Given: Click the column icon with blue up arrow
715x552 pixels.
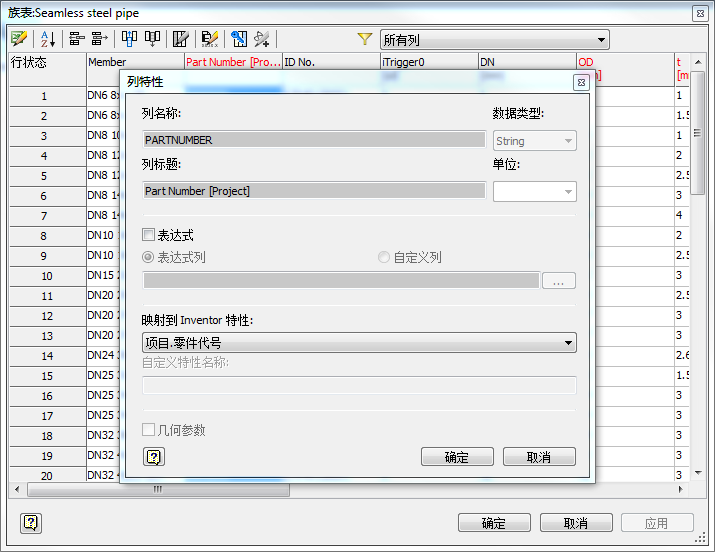Looking at the screenshot, I should 129,39.
